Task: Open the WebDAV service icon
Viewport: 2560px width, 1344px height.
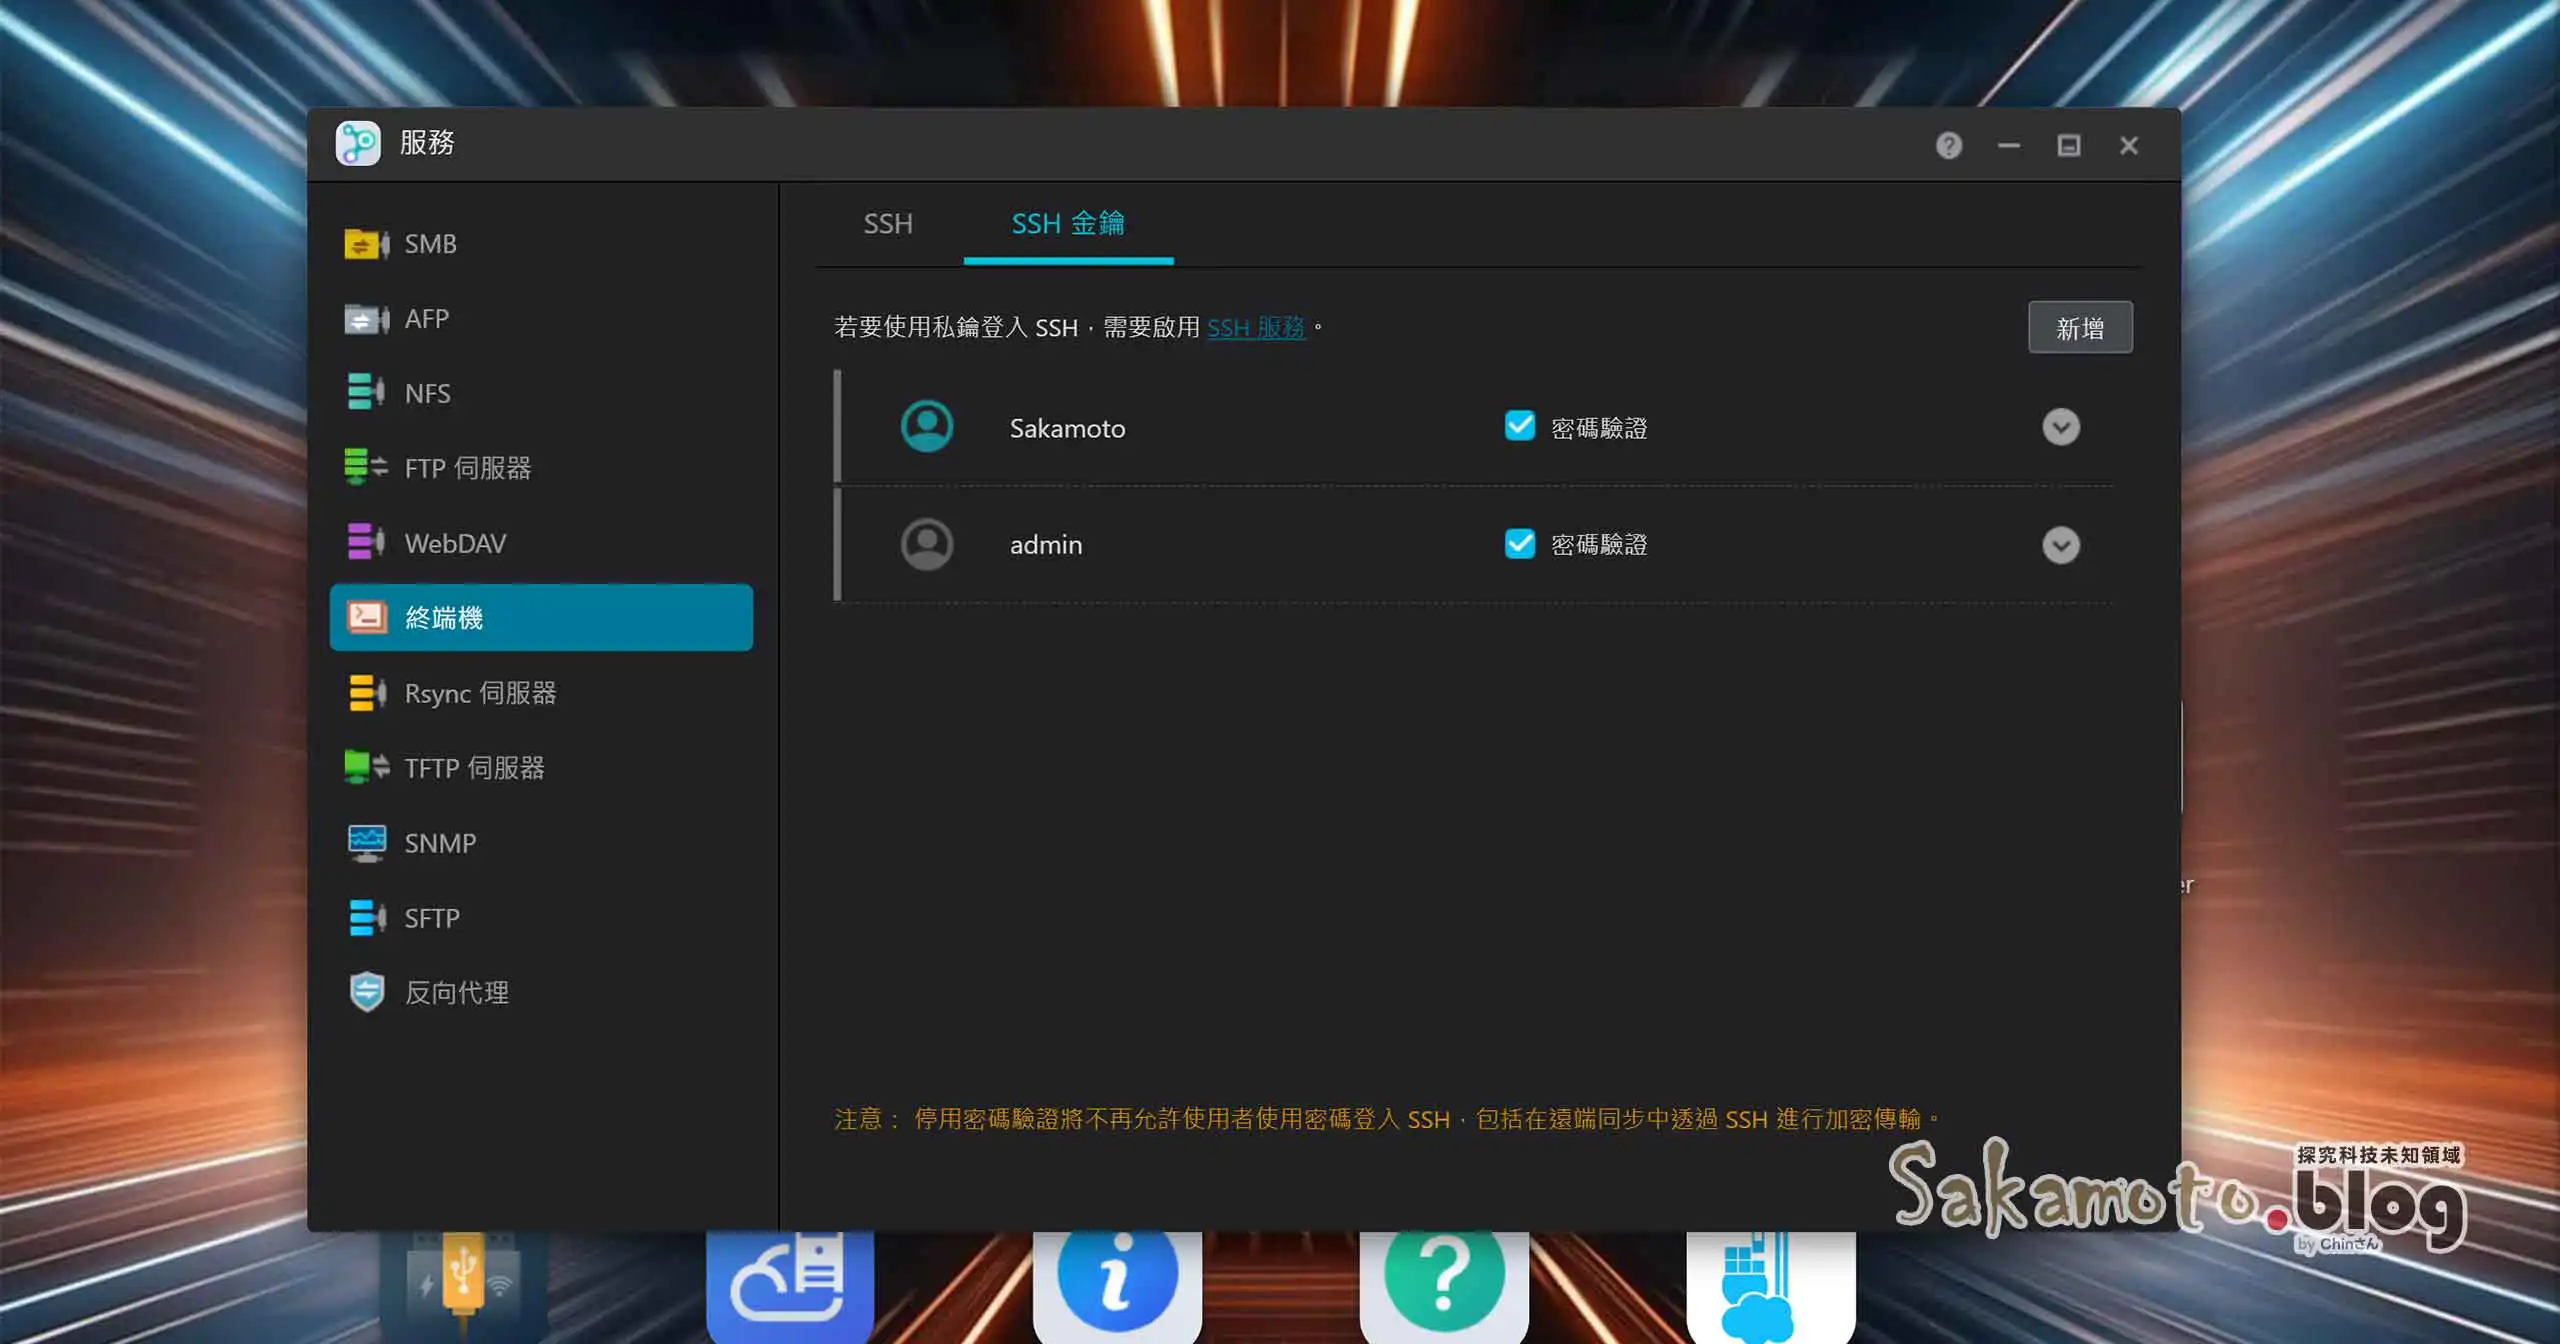Action: coord(366,543)
